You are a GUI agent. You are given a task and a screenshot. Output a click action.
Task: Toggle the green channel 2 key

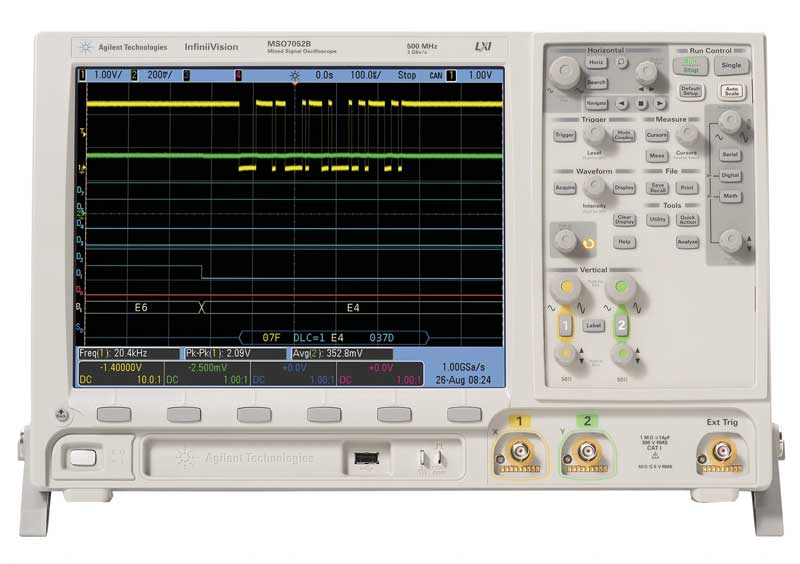pos(621,326)
